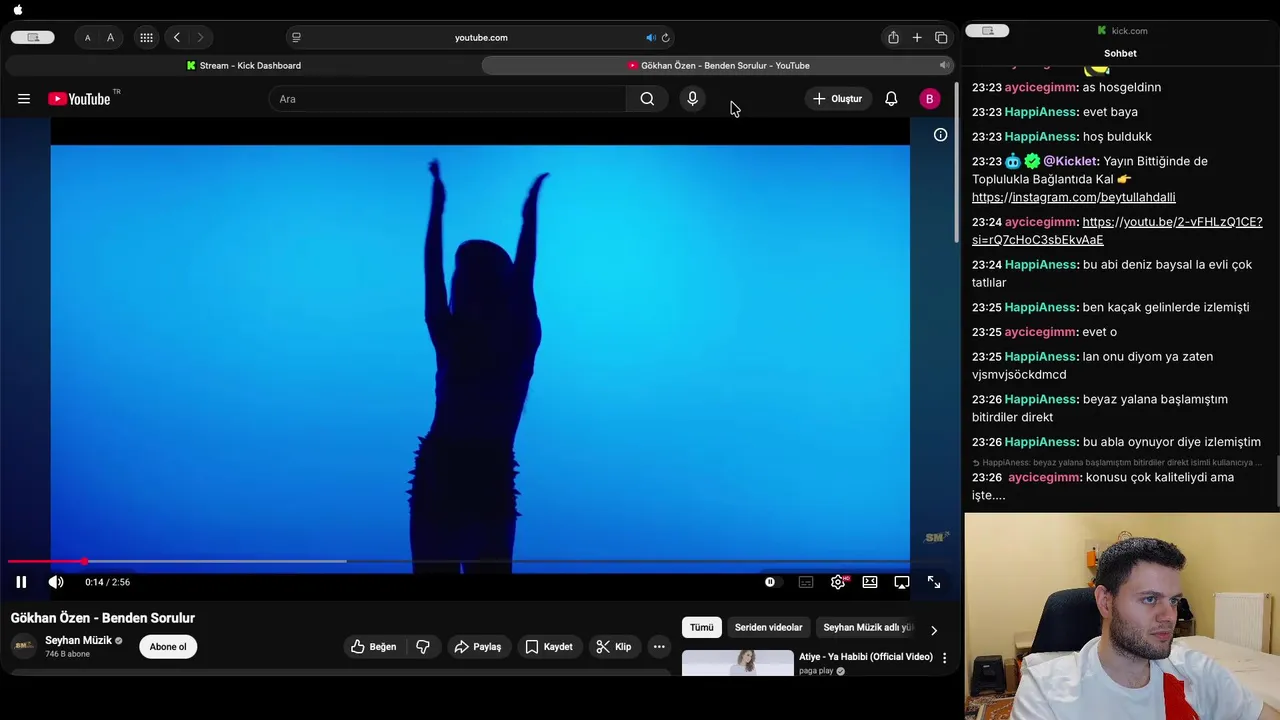Open more actions three-dot button under video
The width and height of the screenshot is (1280, 720).
[659, 647]
